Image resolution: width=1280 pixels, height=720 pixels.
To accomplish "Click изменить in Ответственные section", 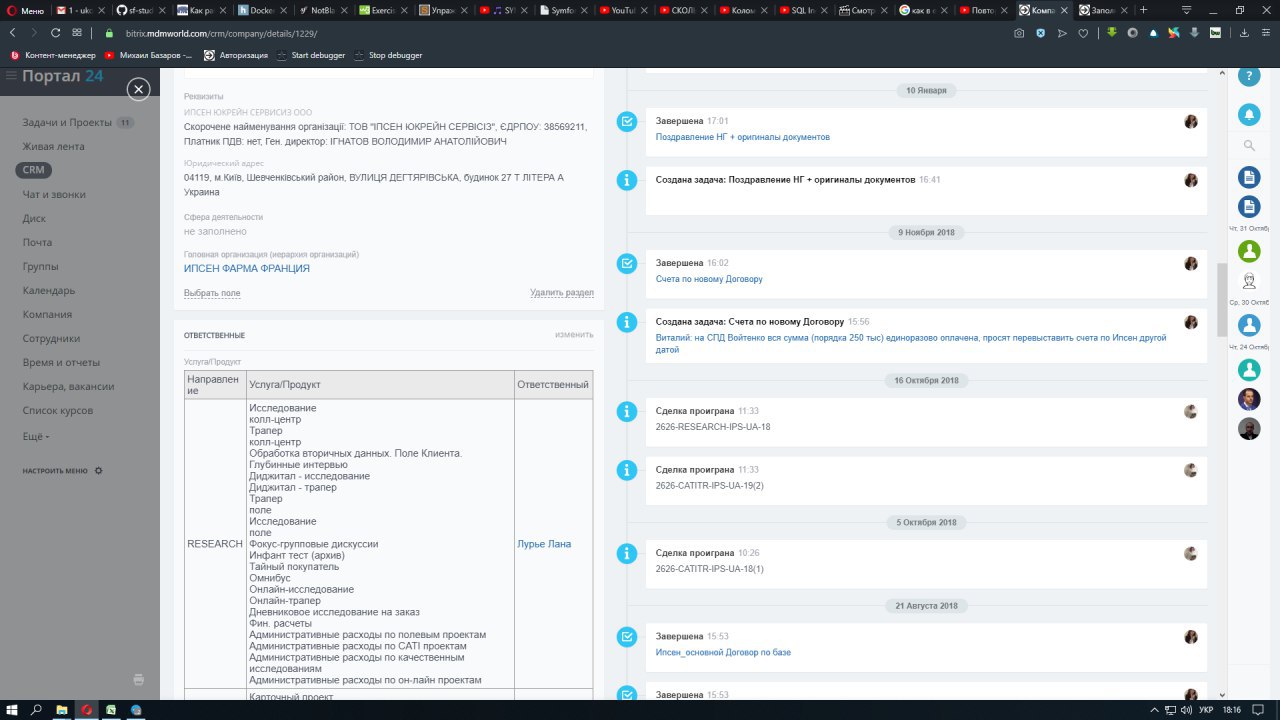I will coord(575,334).
